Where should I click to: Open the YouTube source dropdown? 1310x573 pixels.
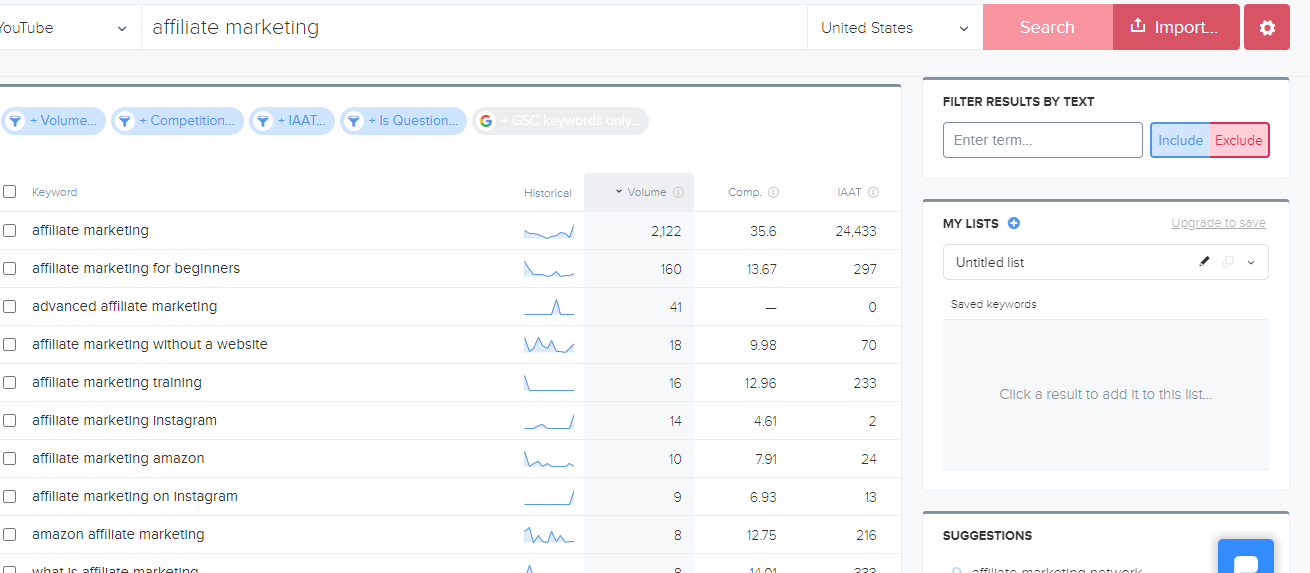68,28
